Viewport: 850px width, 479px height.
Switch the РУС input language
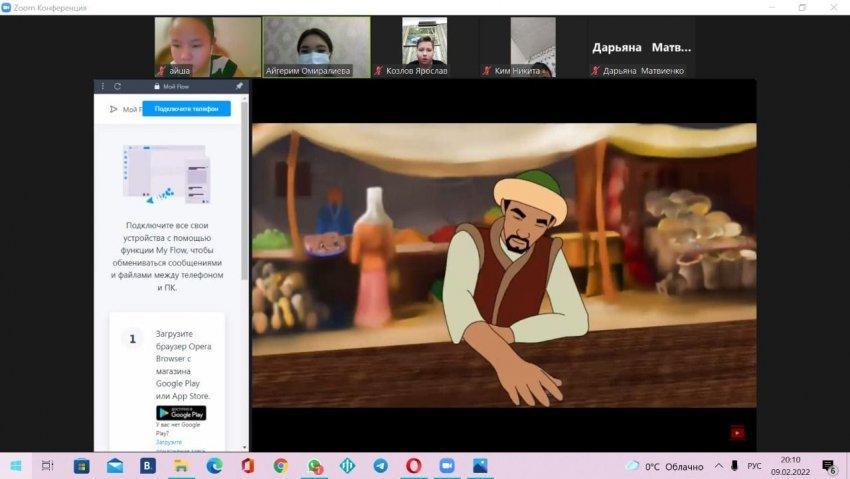pos(755,466)
